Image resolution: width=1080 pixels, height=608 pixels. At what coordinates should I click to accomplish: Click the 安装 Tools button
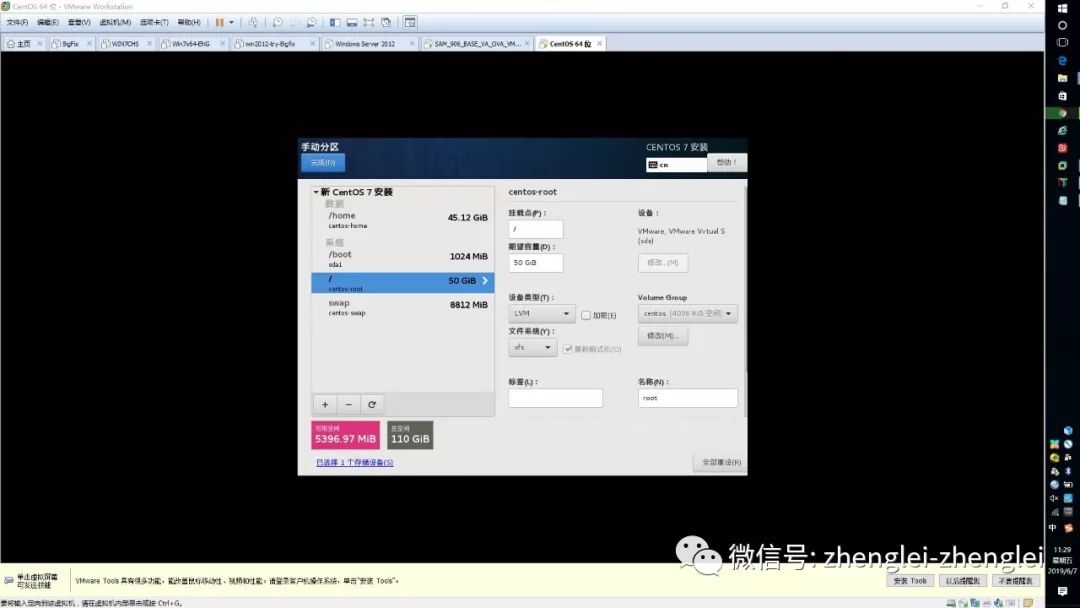pos(910,581)
